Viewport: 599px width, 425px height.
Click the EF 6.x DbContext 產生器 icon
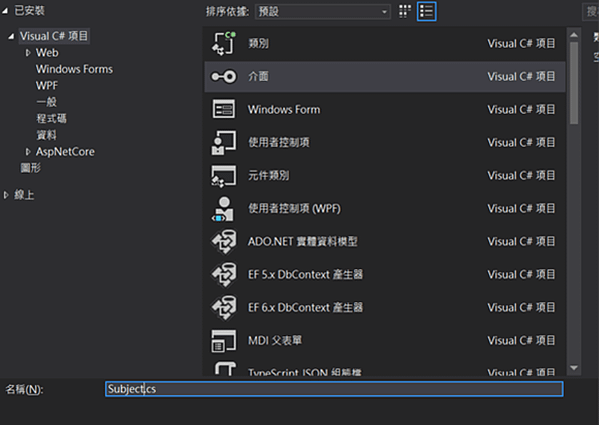coord(224,307)
